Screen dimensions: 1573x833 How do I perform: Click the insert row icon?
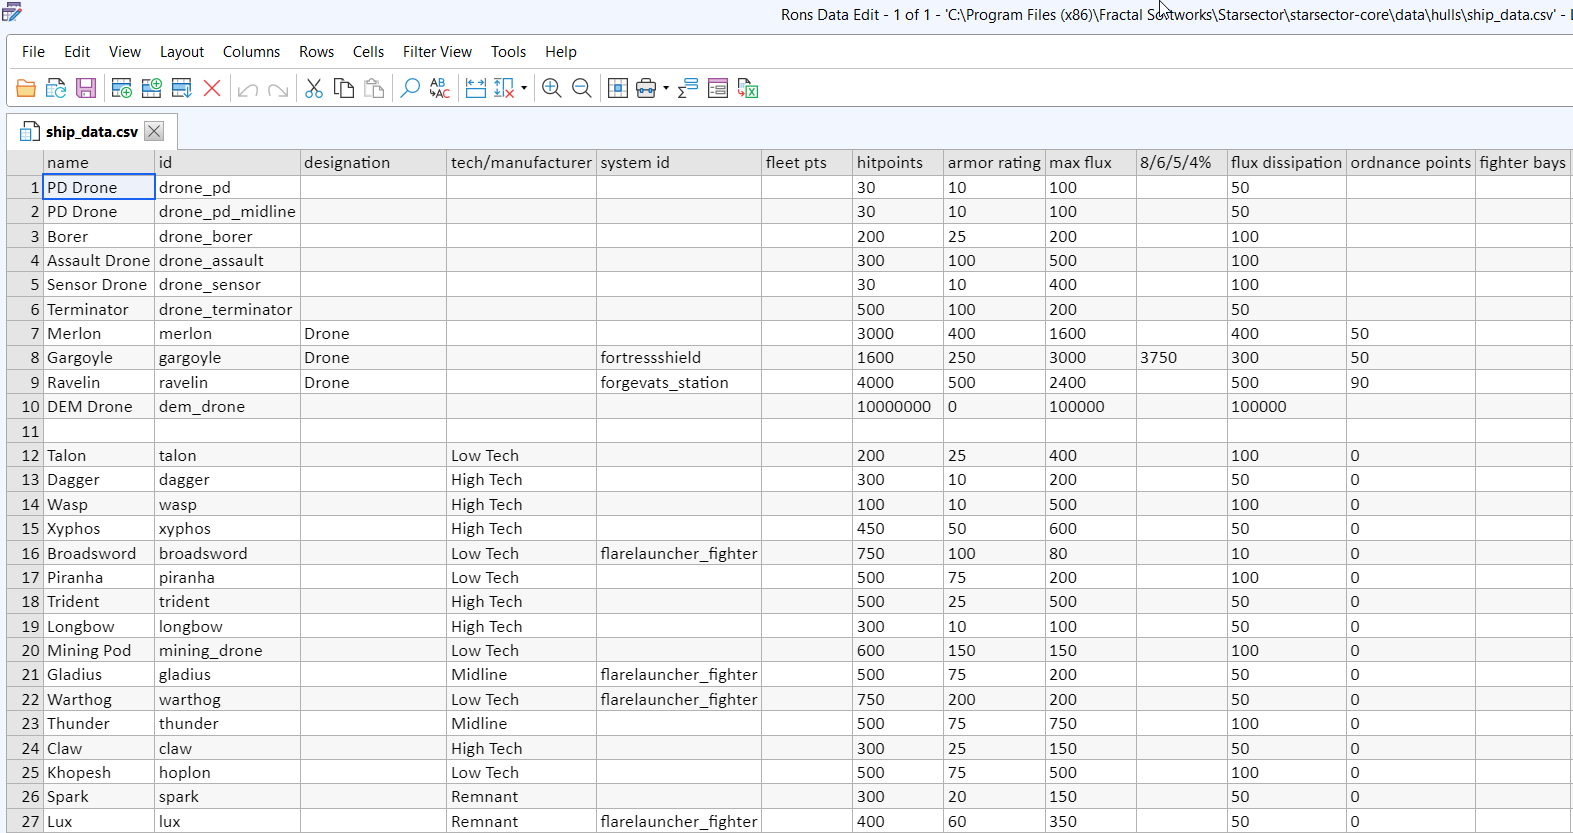122,89
